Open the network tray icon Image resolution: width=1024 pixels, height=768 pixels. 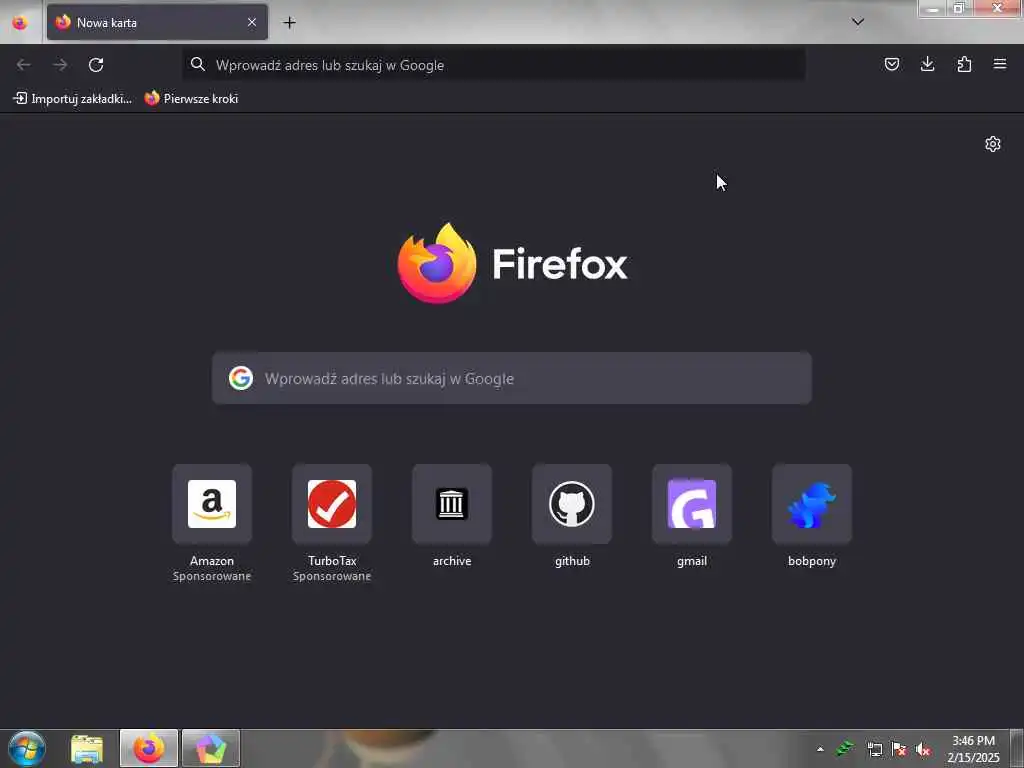coord(874,749)
